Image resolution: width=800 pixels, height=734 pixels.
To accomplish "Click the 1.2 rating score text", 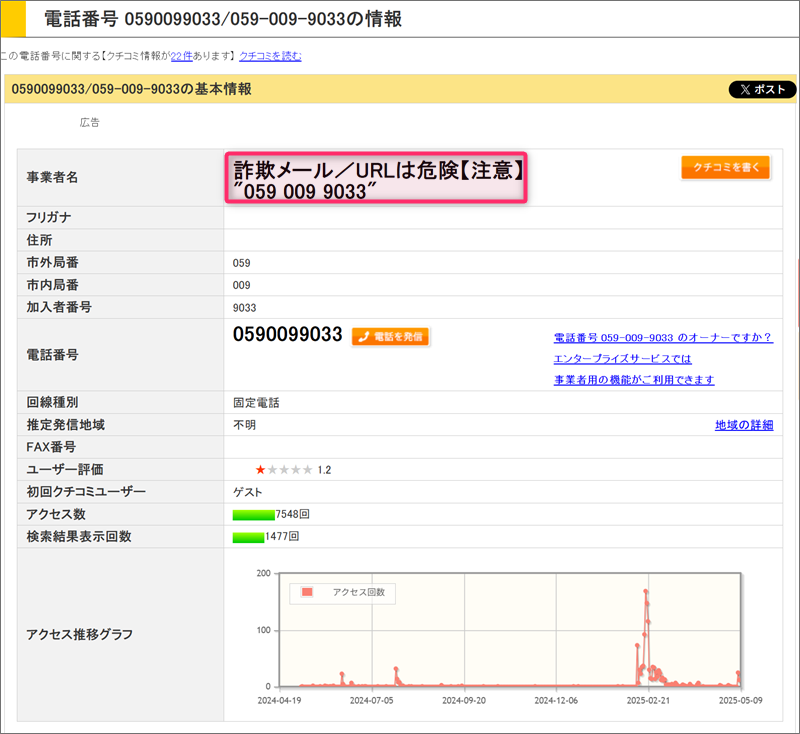I will [324, 470].
